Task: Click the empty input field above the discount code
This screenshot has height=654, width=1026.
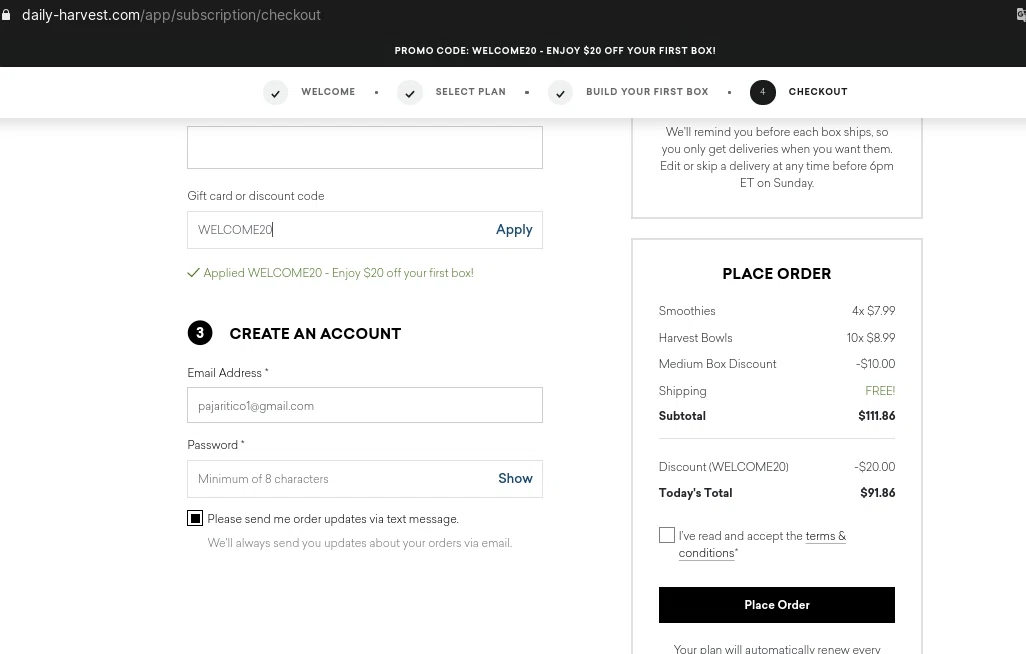Action: pyautogui.click(x=364, y=147)
